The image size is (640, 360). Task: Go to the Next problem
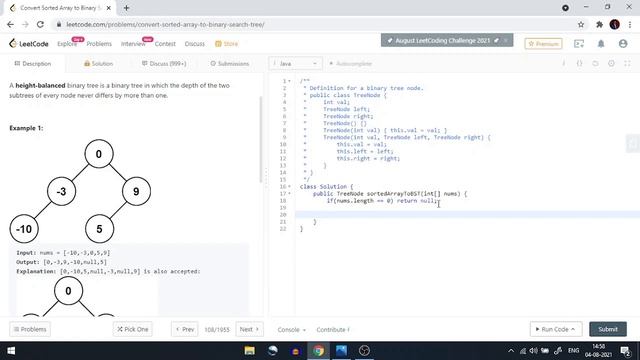click(x=249, y=329)
